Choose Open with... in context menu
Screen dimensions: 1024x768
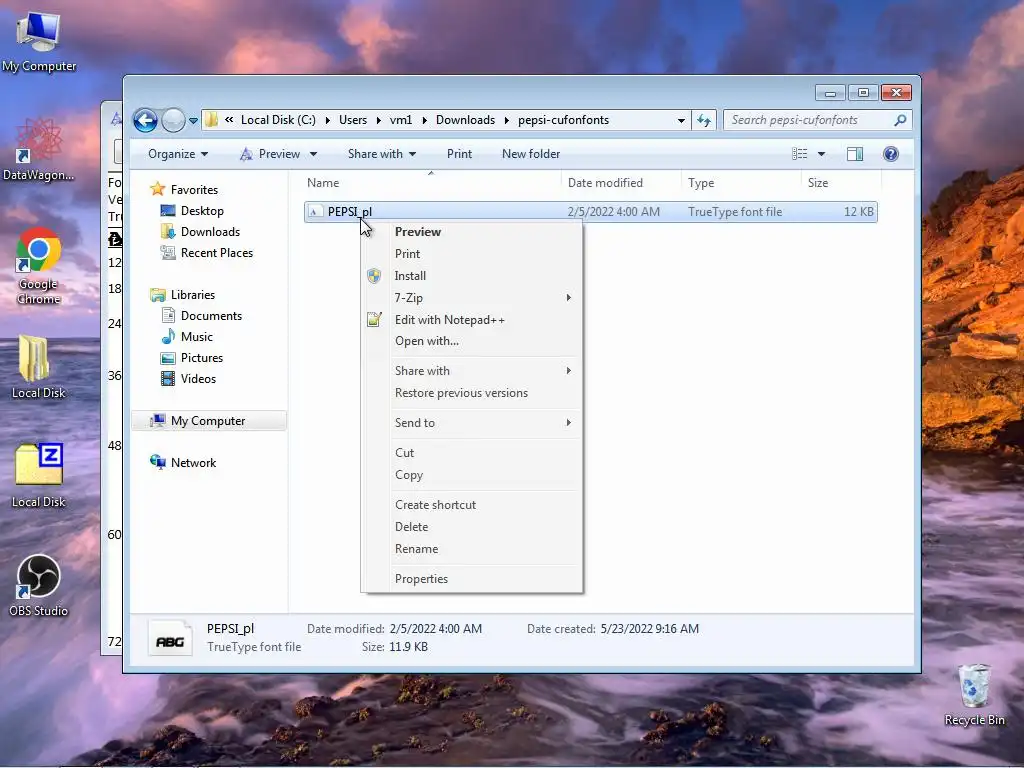pyautogui.click(x=472, y=341)
